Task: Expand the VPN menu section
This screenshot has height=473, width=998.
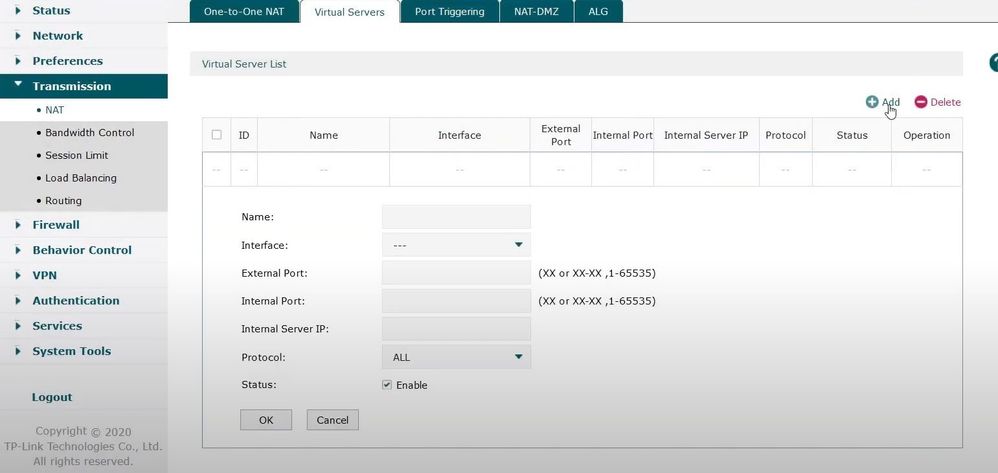Action: [44, 275]
